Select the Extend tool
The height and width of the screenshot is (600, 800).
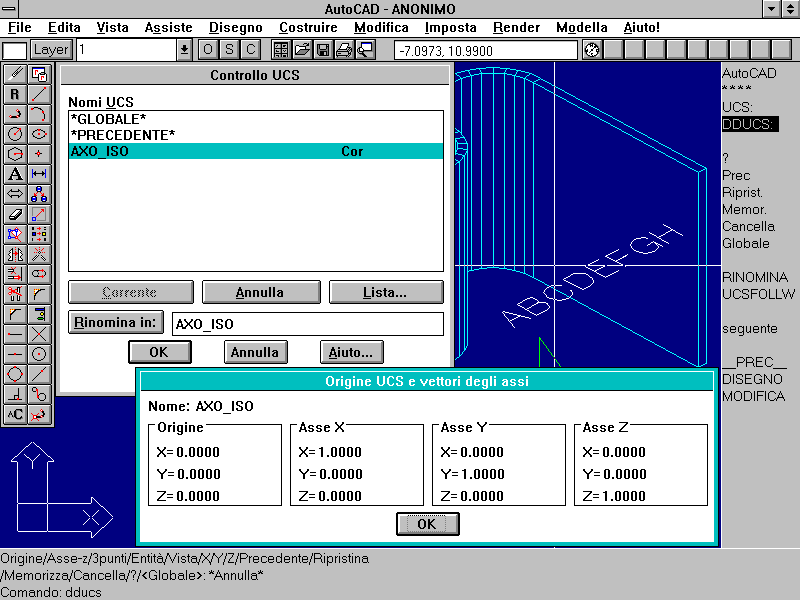tap(15, 274)
